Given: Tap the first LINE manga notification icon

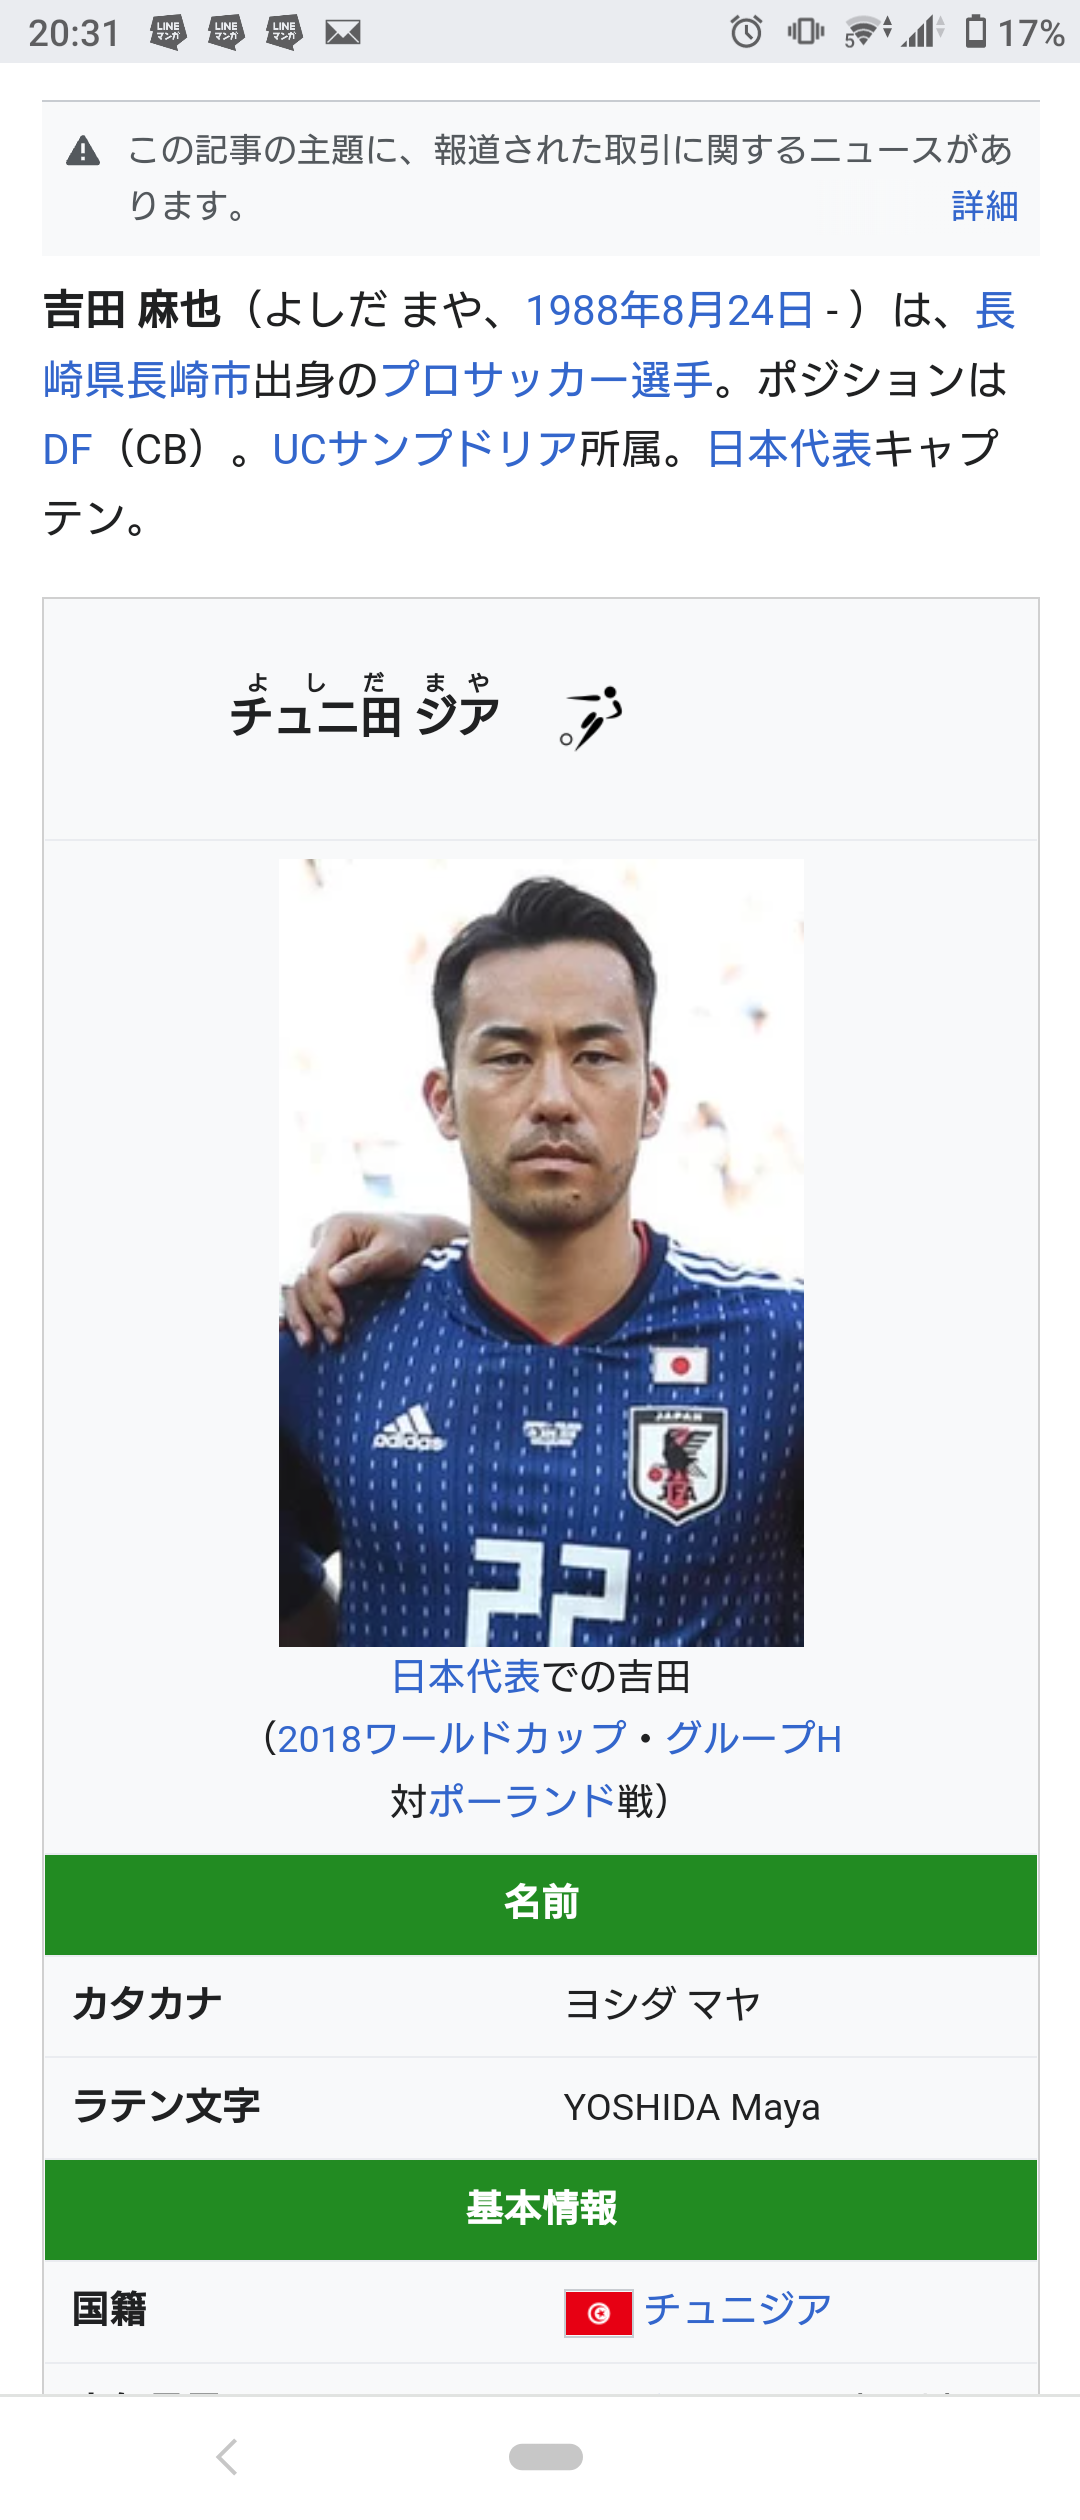Looking at the screenshot, I should (168, 32).
